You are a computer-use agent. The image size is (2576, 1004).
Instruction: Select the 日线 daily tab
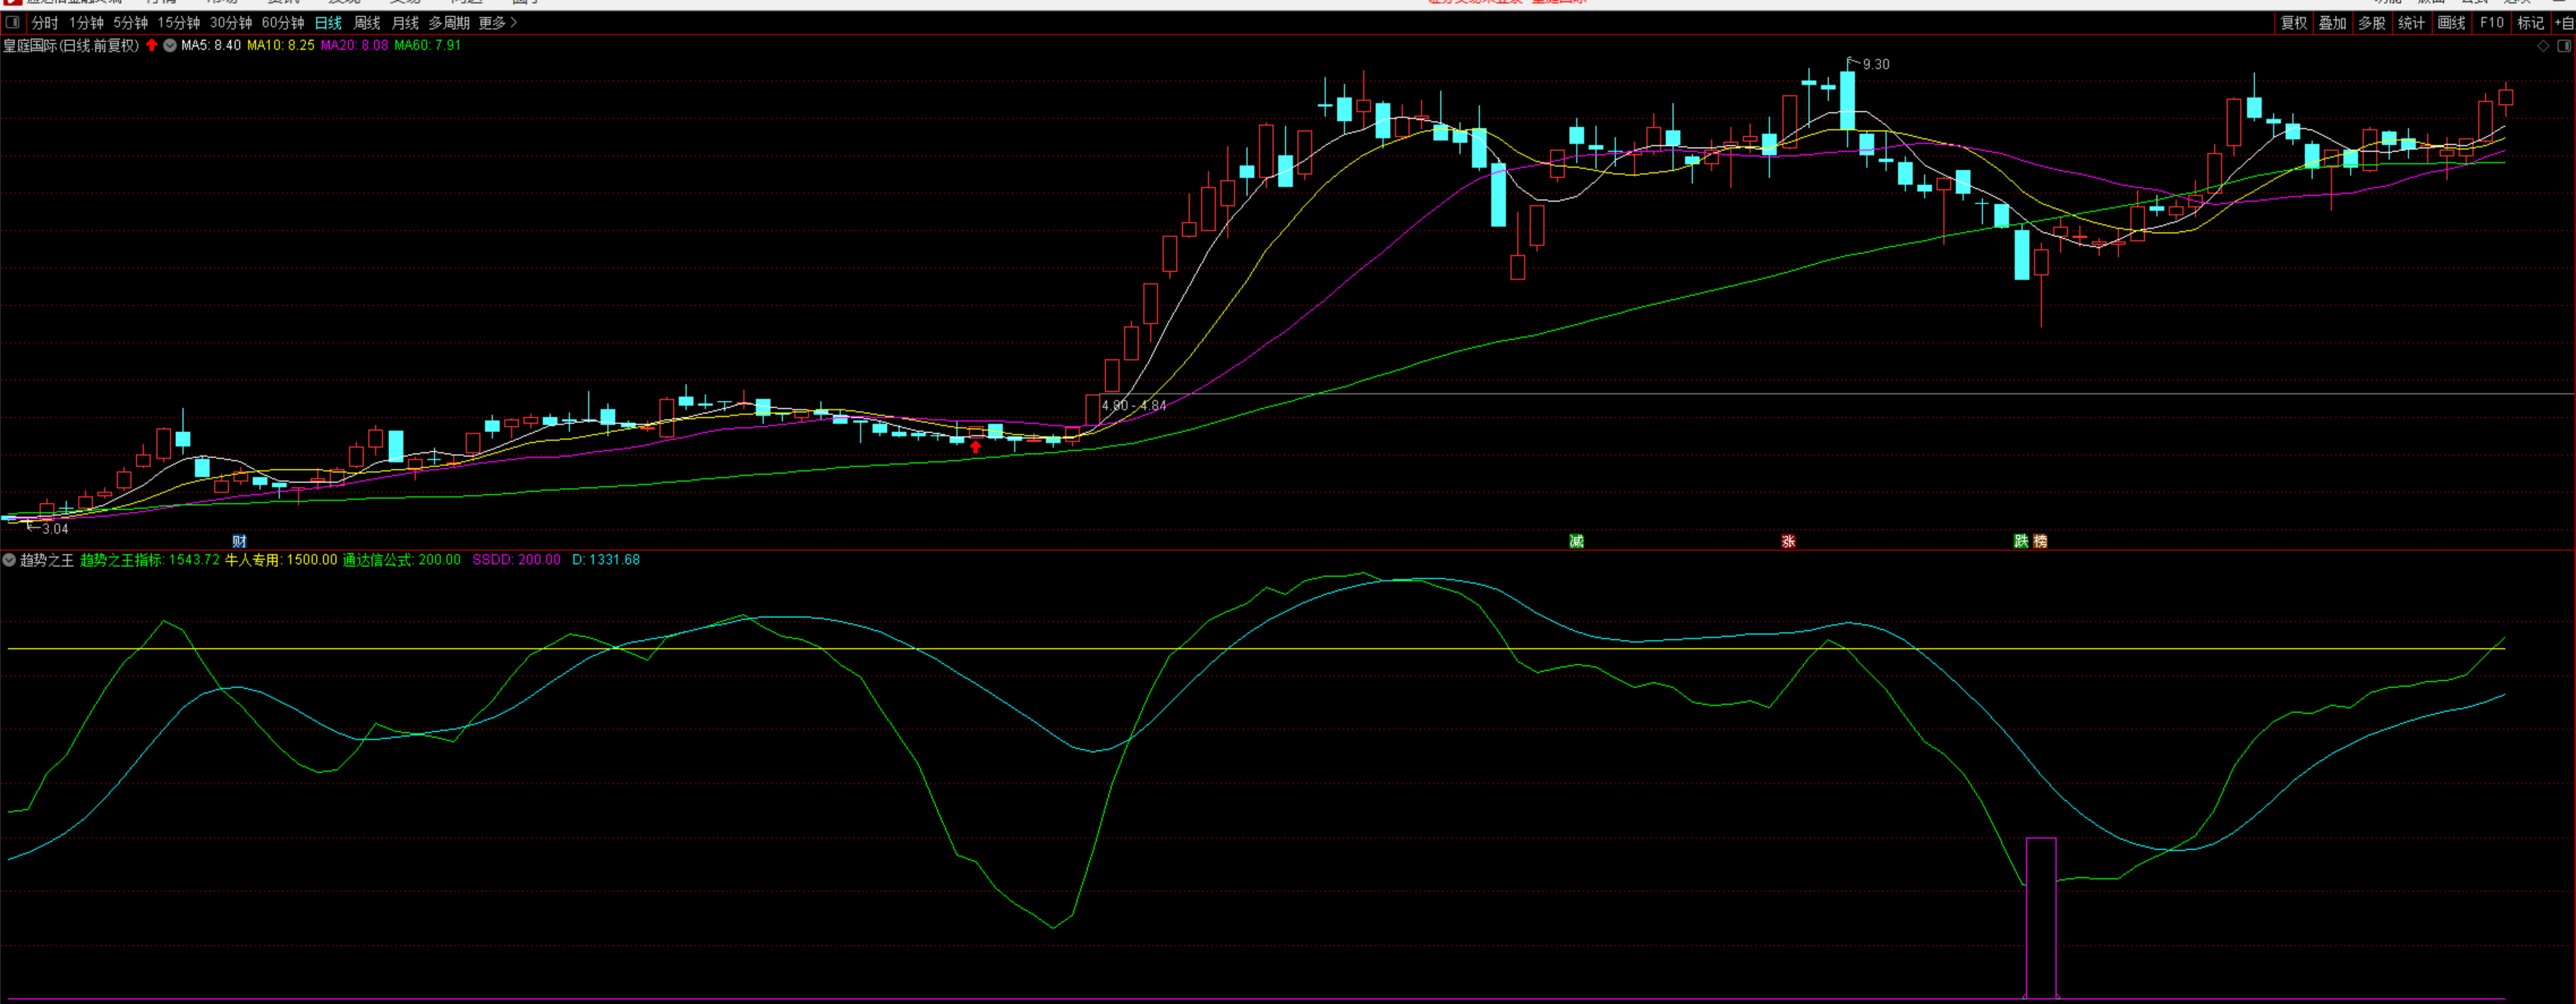point(328,22)
